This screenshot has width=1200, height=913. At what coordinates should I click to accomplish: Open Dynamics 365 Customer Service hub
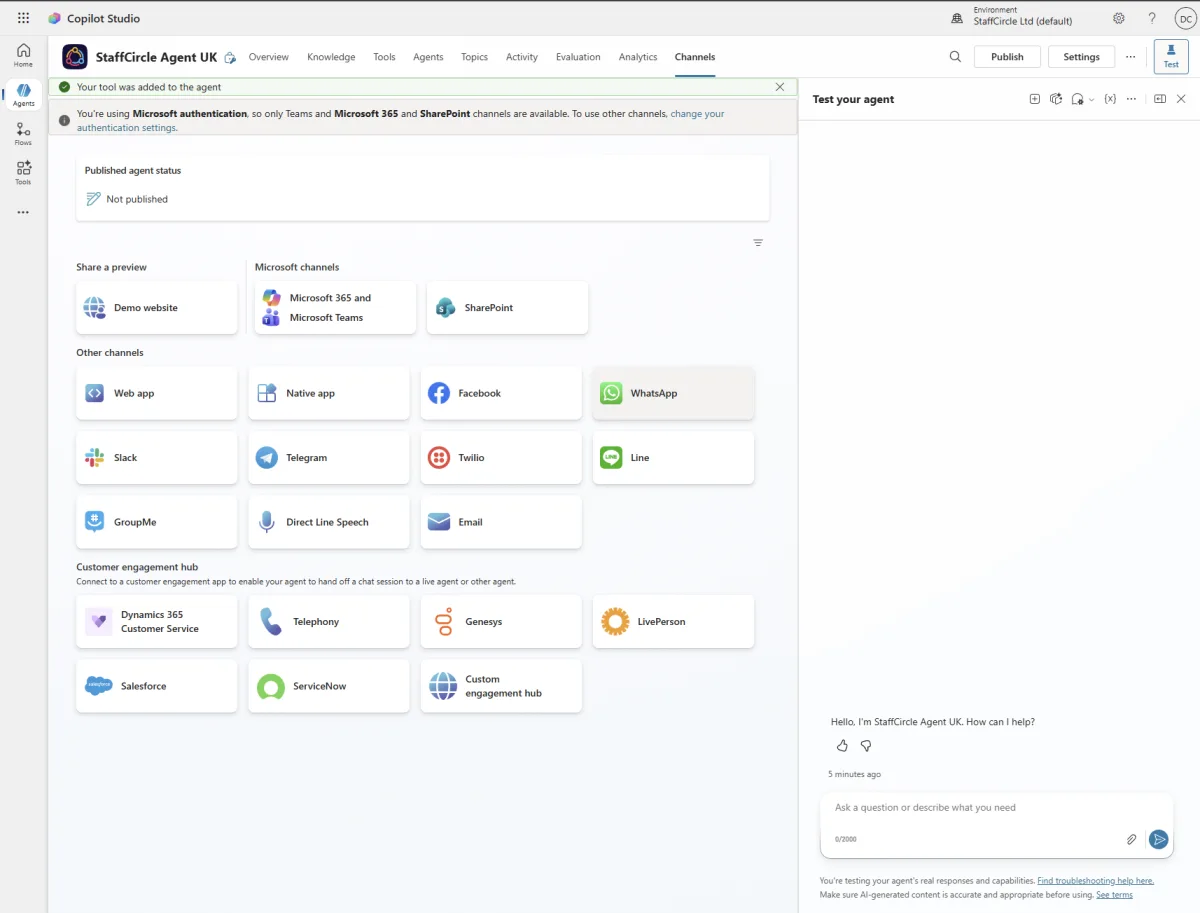(157, 622)
